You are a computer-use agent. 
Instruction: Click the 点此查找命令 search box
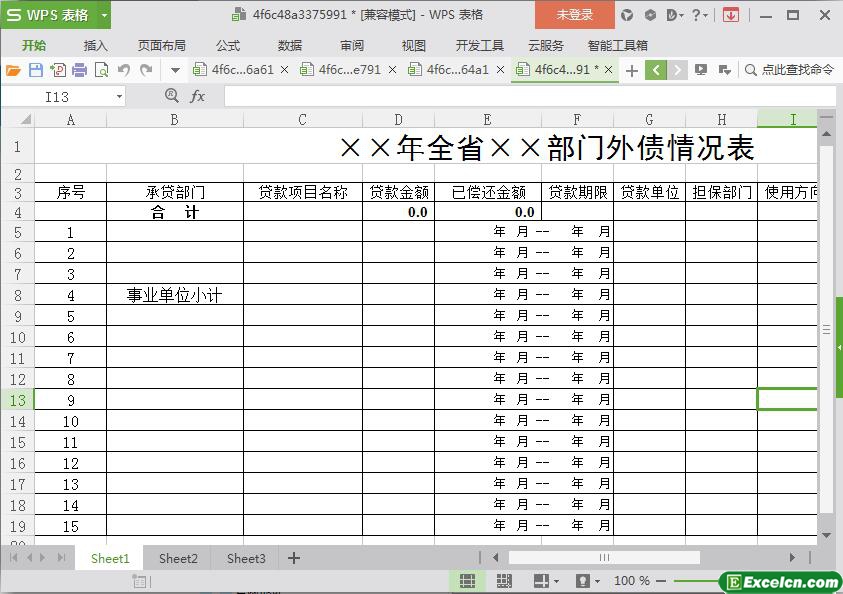[x=790, y=70]
